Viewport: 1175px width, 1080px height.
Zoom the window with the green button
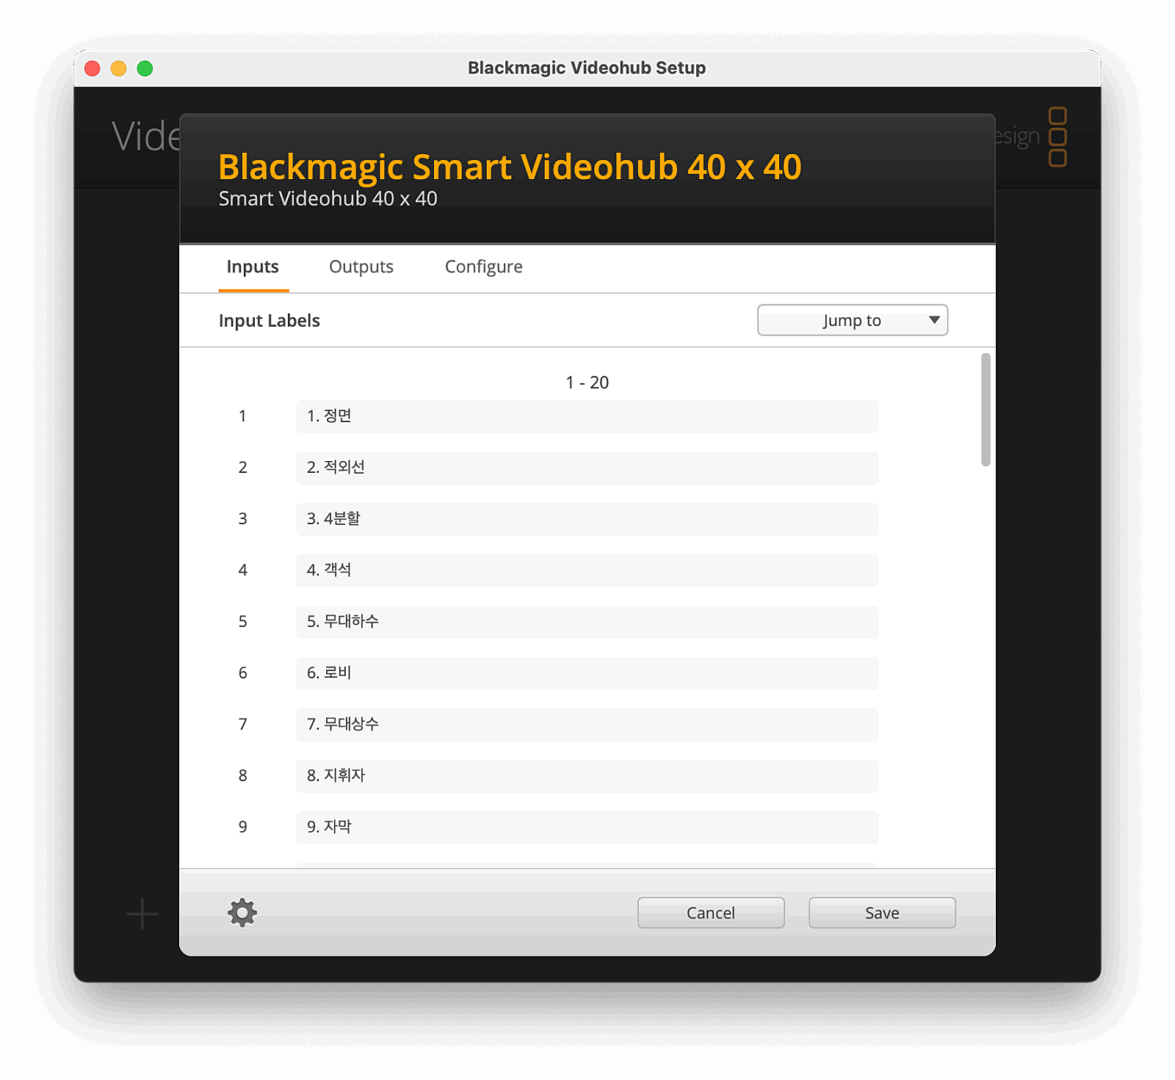[x=145, y=68]
